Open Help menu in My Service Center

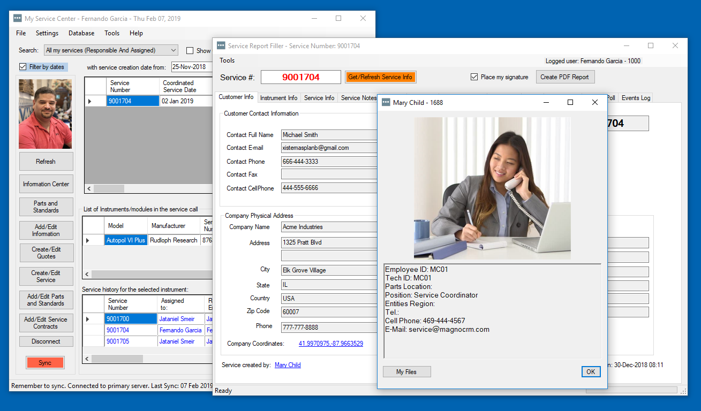click(136, 33)
